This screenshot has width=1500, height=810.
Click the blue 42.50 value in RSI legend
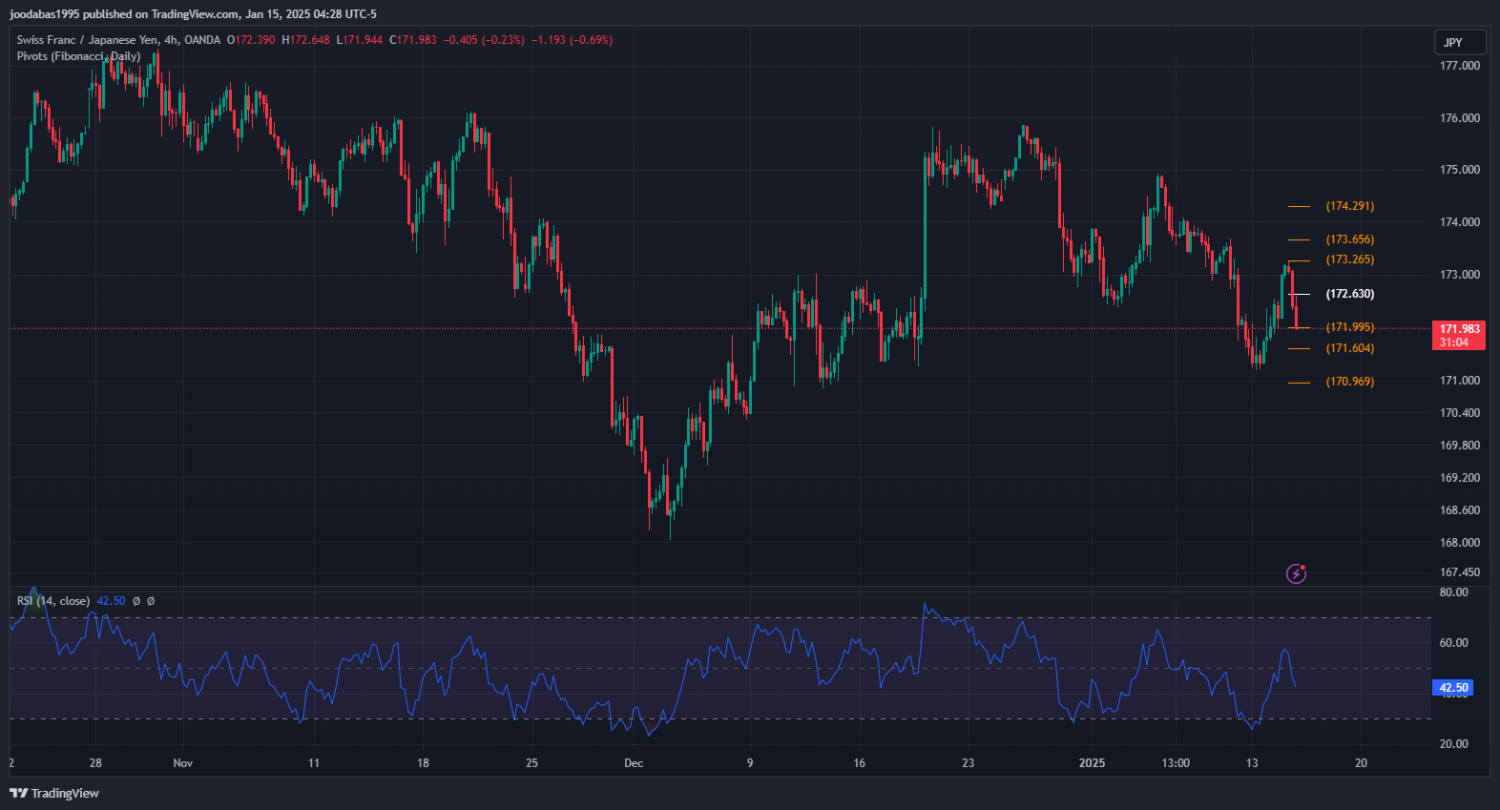point(111,601)
